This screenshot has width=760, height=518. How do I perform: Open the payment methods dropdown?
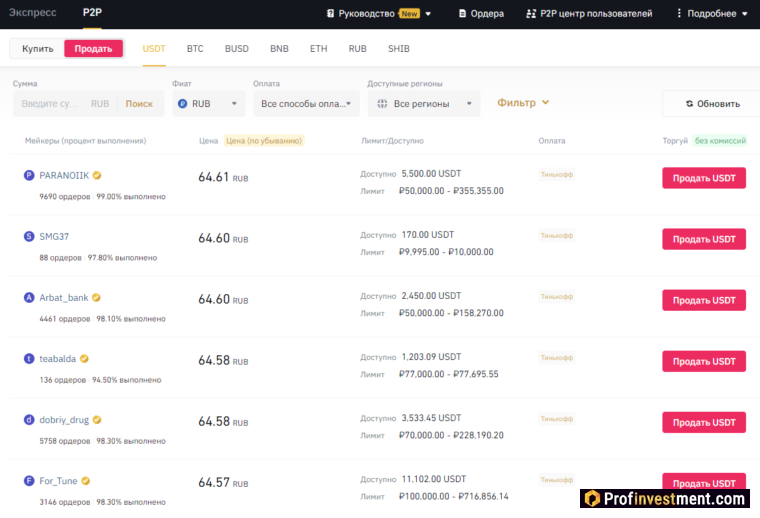[x=306, y=104]
